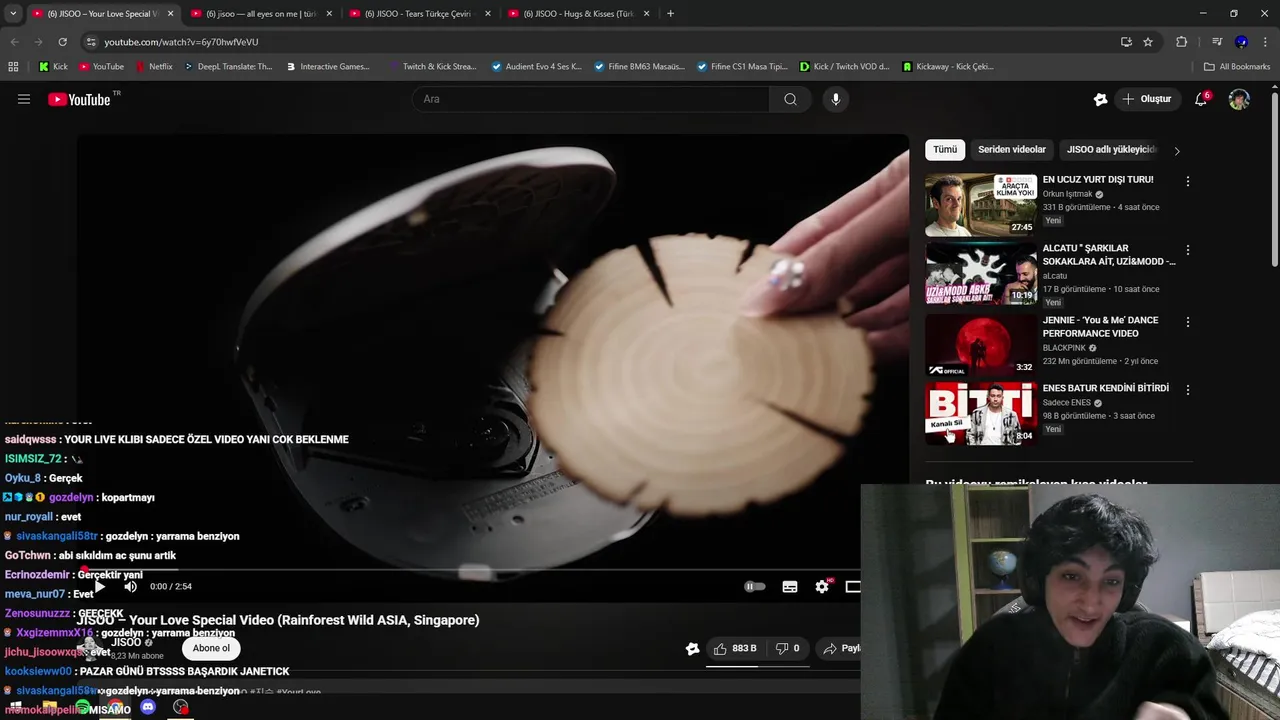Open the account avatar menu
This screenshot has height=720, width=1280.
pos(1239,99)
